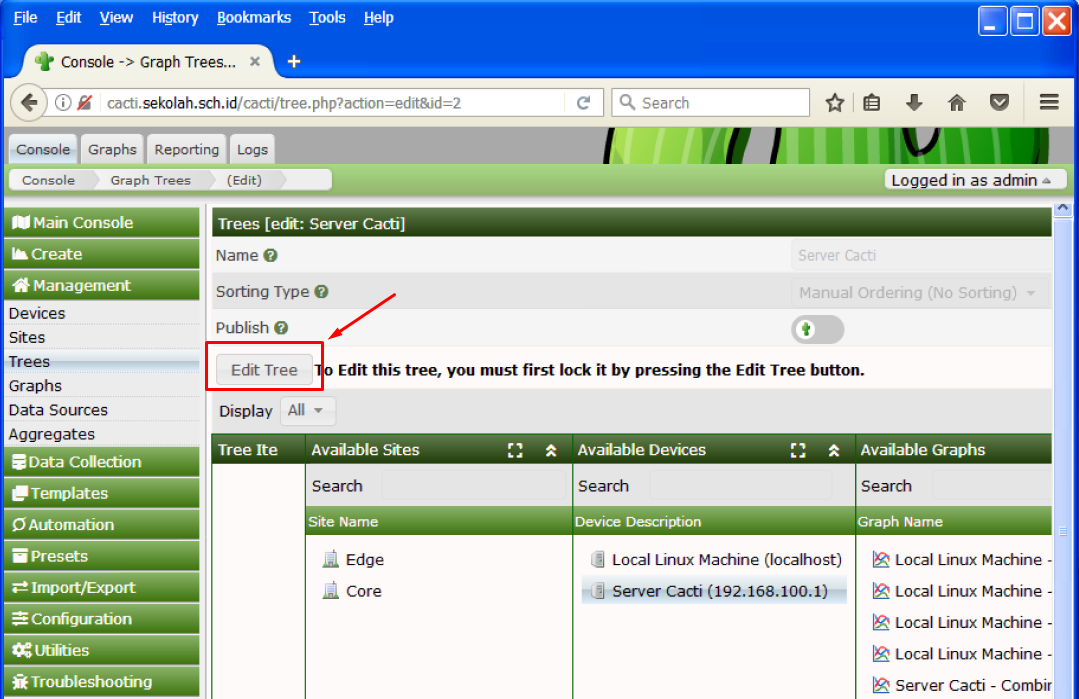Open the Firefox downloads arrow icon

[913, 103]
